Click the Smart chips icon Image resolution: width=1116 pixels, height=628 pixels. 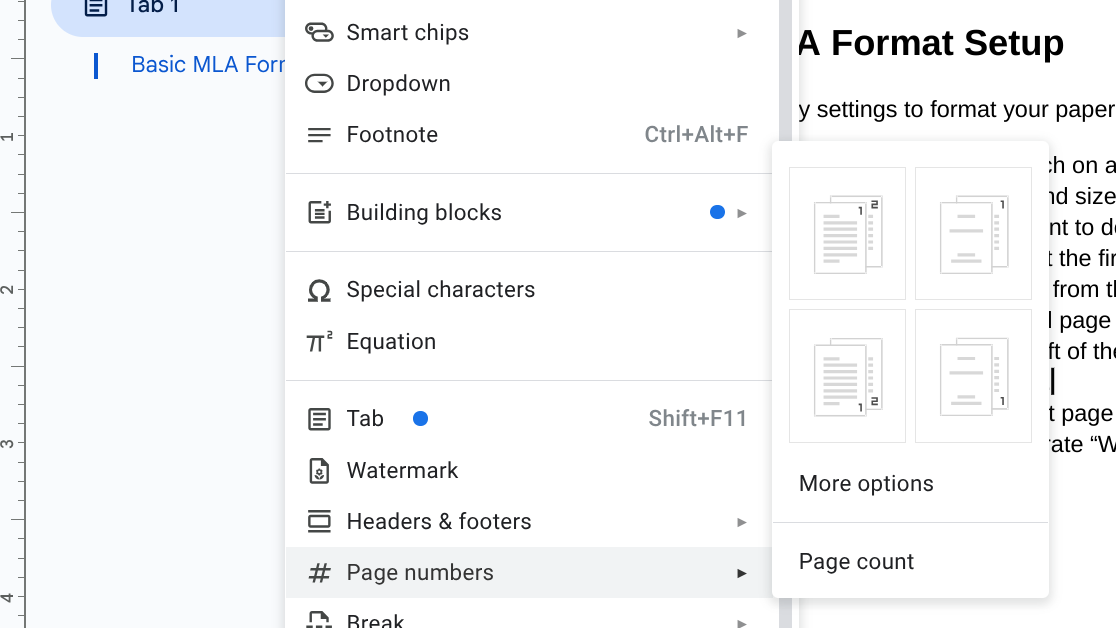coord(319,32)
